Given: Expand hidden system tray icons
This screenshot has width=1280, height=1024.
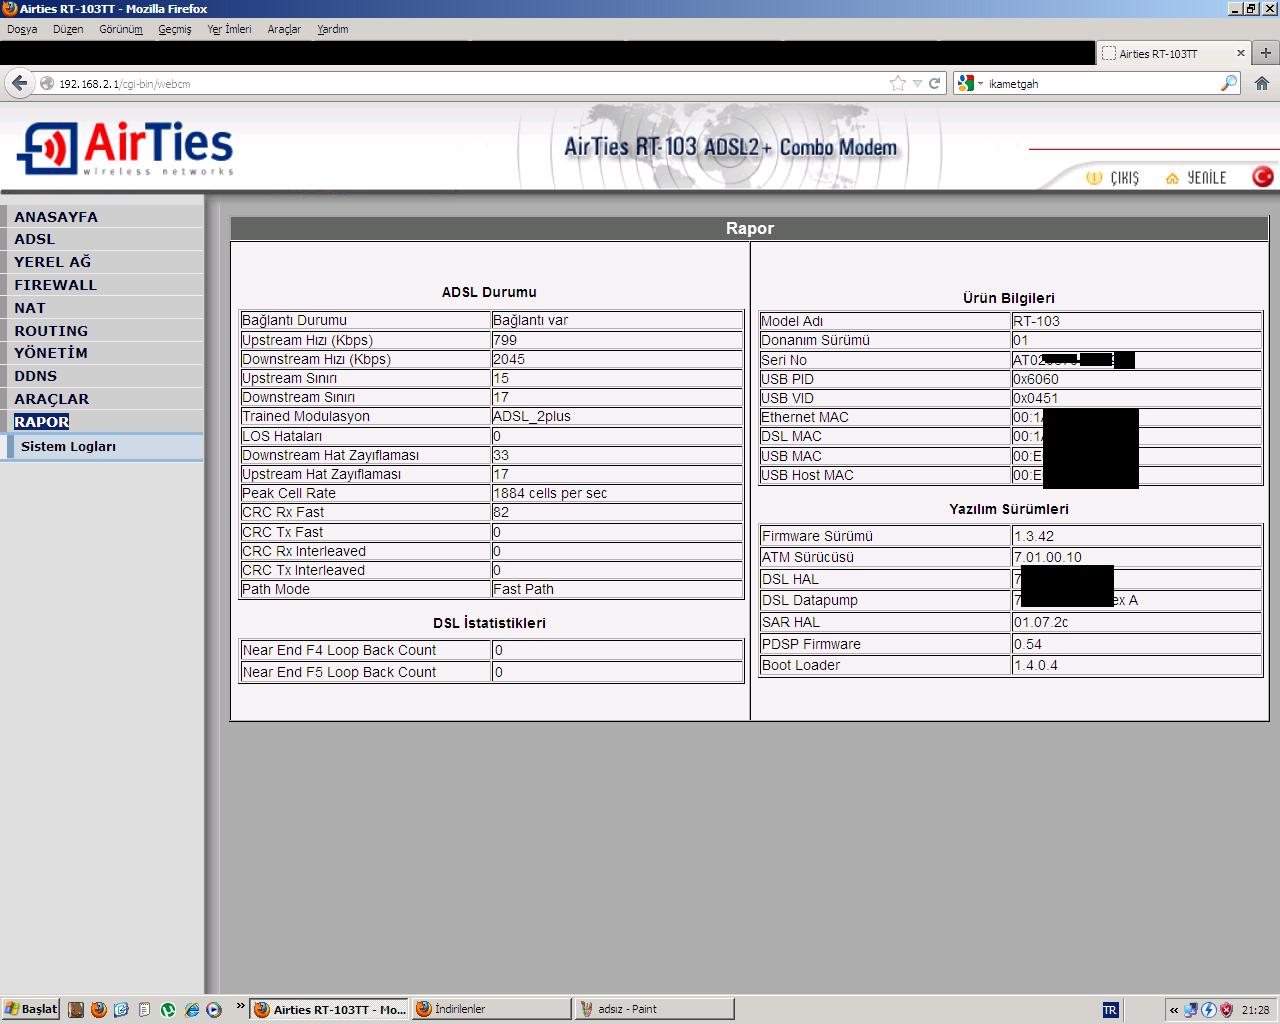Looking at the screenshot, I should 1174,1010.
